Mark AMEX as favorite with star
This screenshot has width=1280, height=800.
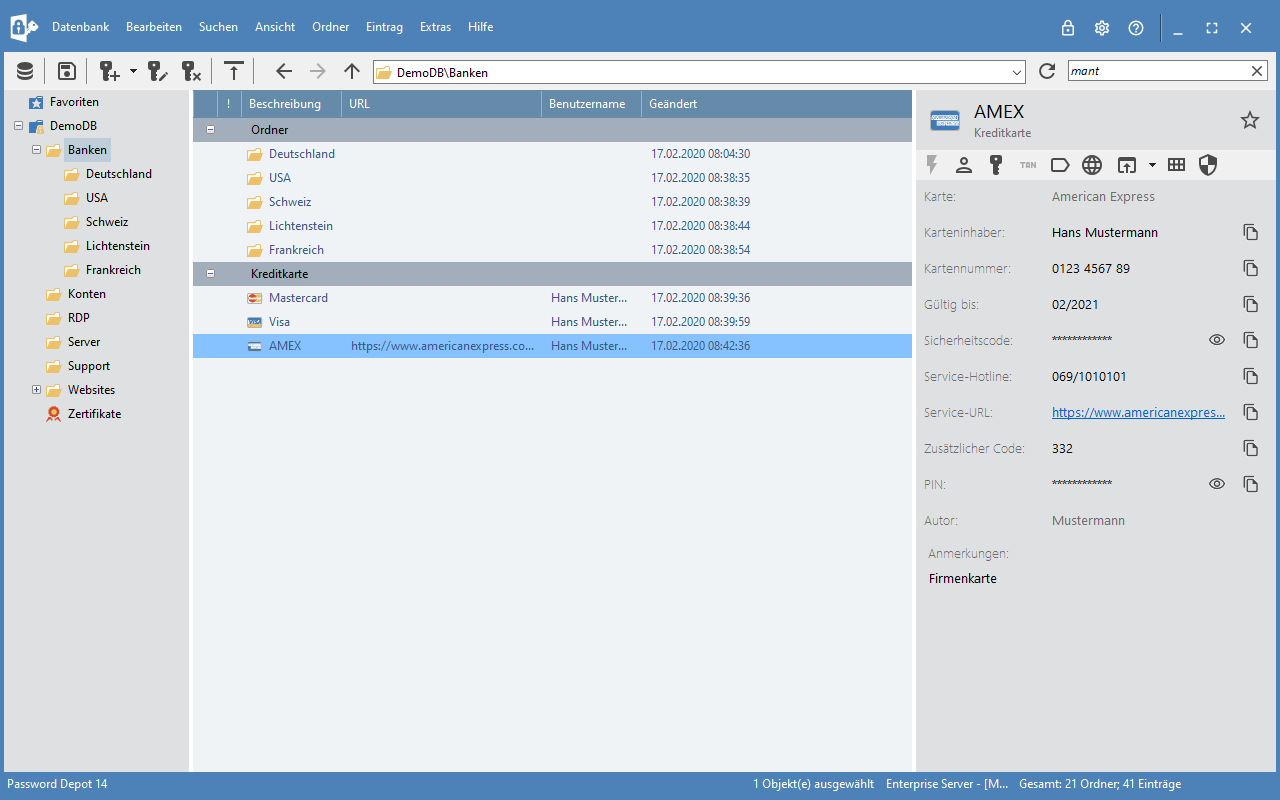pyautogui.click(x=1250, y=120)
